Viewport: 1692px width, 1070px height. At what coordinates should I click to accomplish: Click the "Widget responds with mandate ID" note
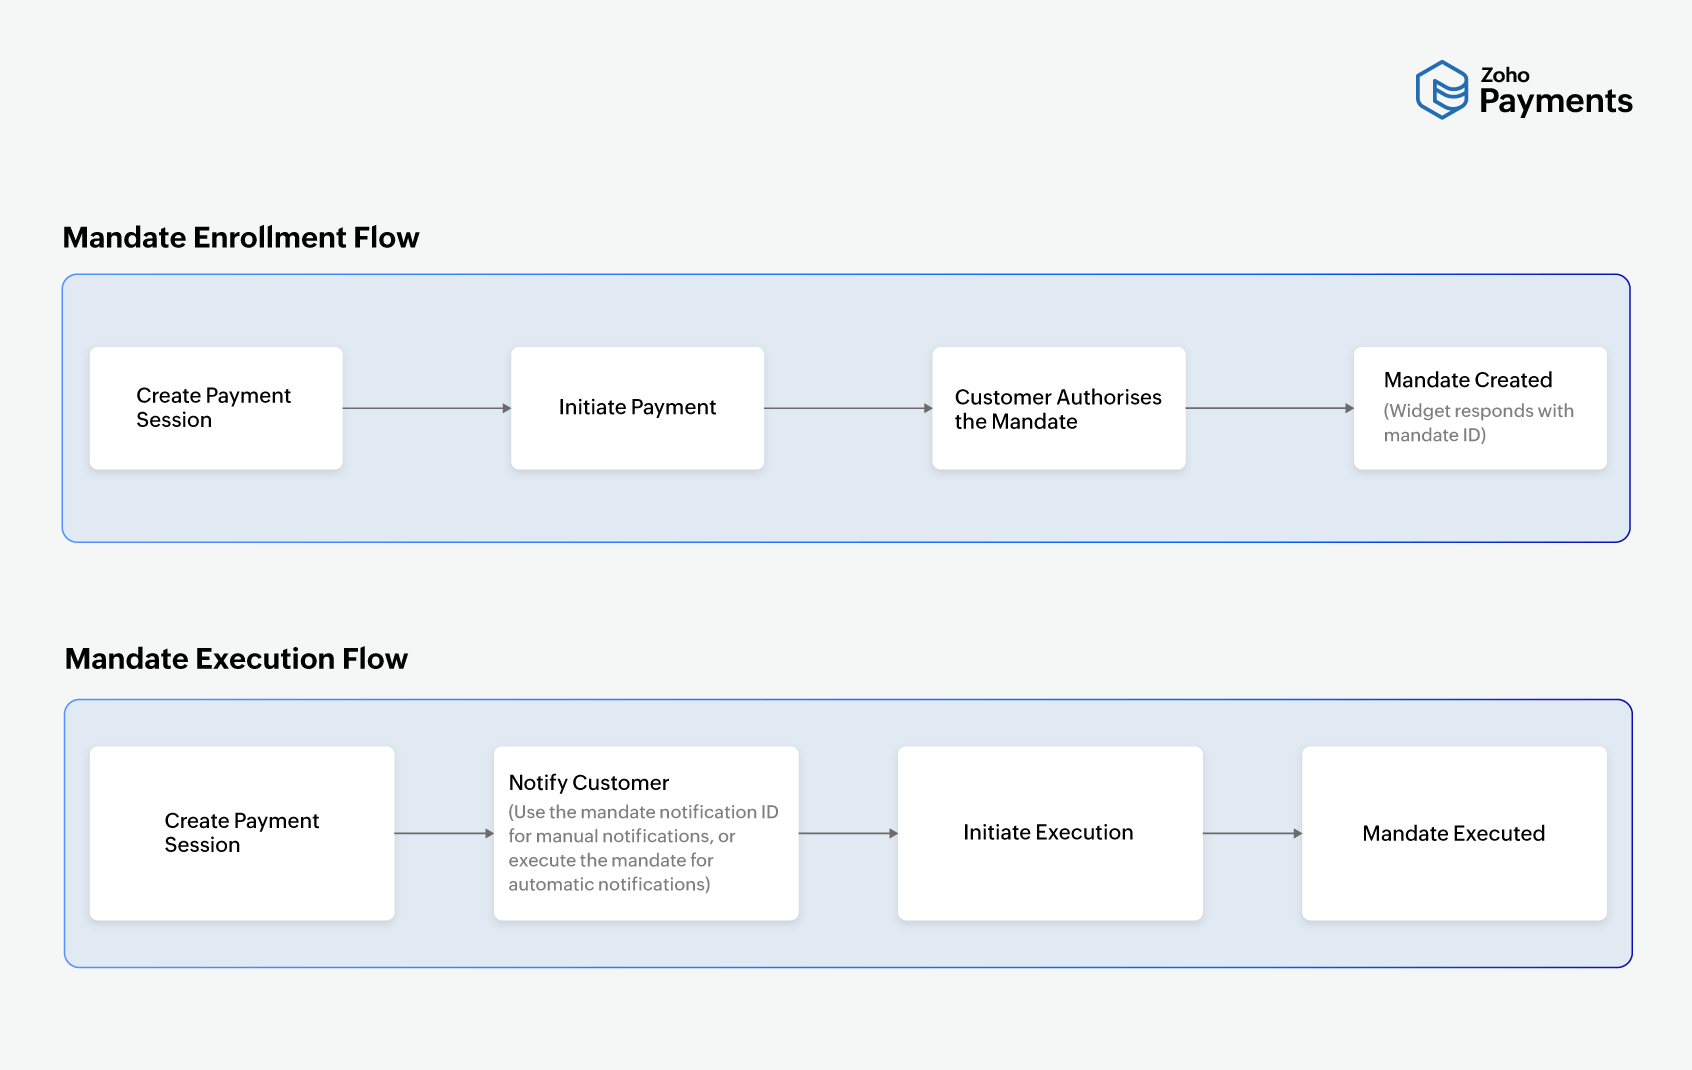click(1478, 423)
